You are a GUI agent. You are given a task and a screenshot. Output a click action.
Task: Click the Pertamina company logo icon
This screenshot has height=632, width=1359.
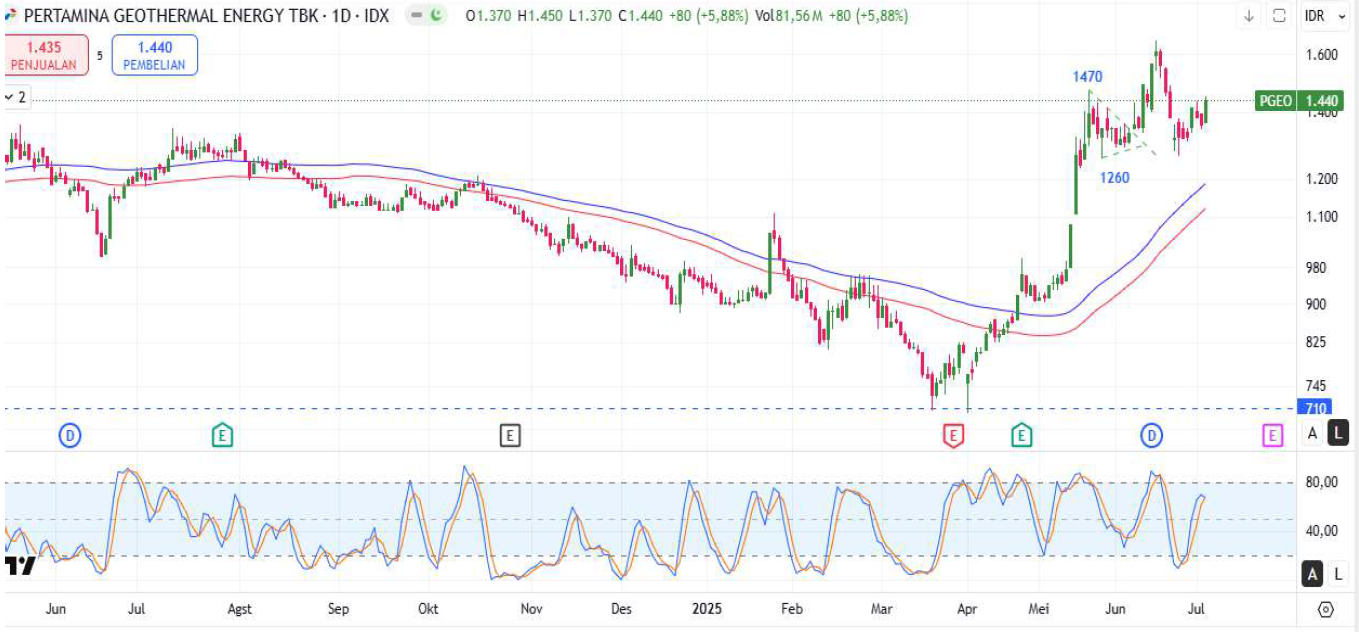(11, 16)
